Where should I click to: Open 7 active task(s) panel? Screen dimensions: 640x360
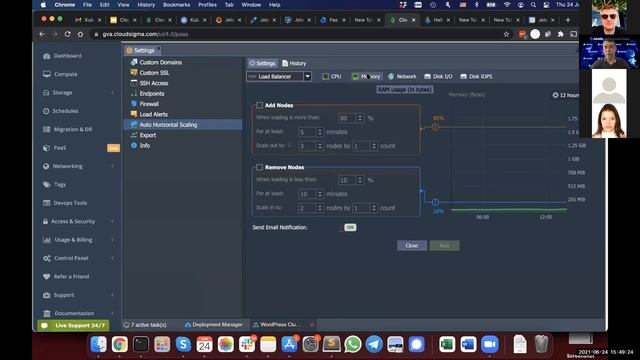145,324
